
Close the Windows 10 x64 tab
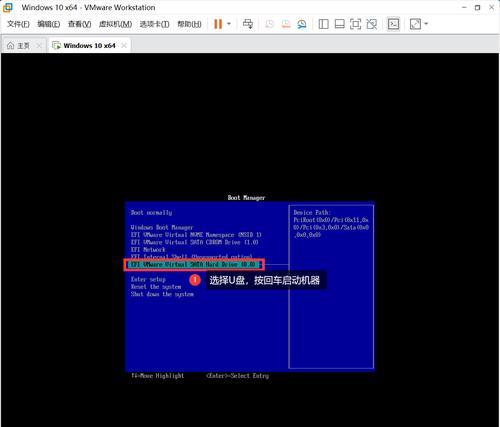pyautogui.click(x=124, y=45)
